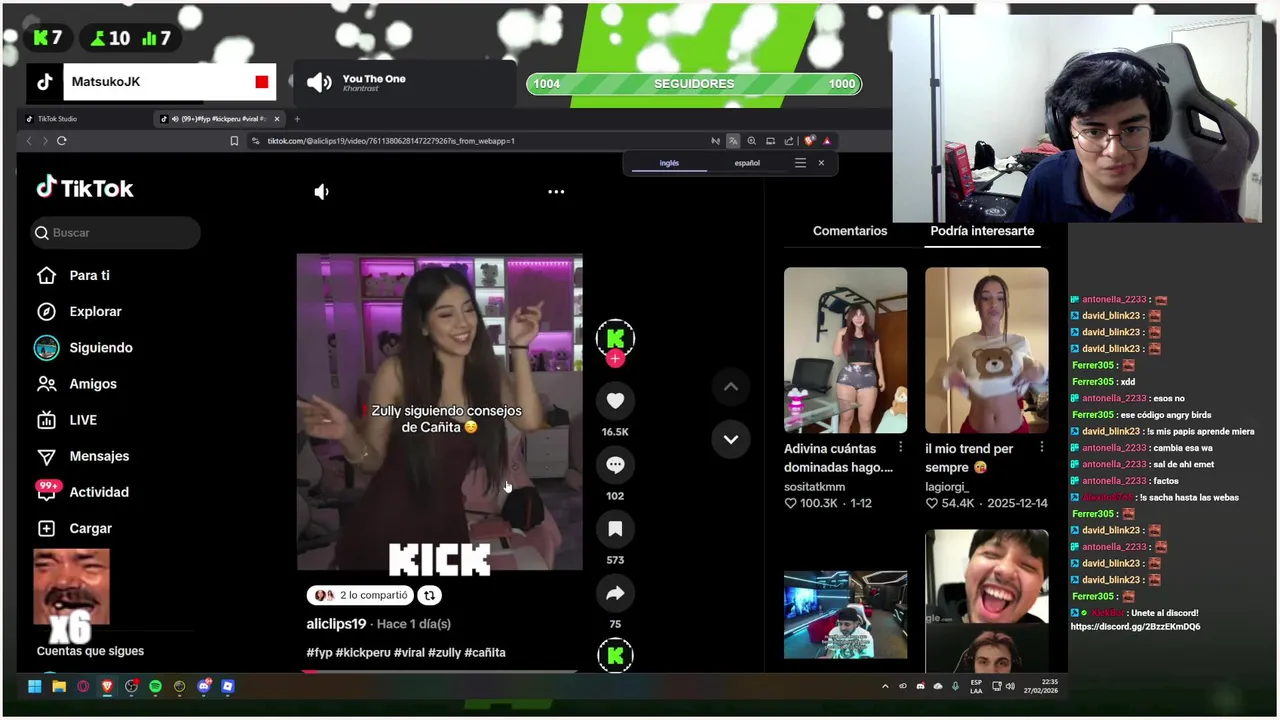Close the translate popup

pyautogui.click(x=821, y=163)
